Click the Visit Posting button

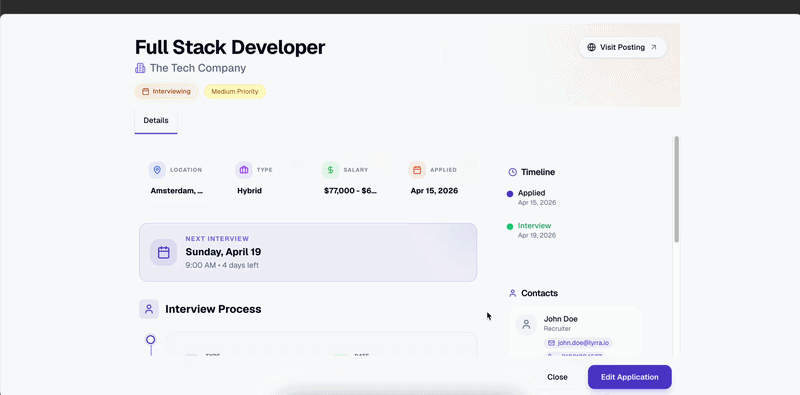[622, 47]
